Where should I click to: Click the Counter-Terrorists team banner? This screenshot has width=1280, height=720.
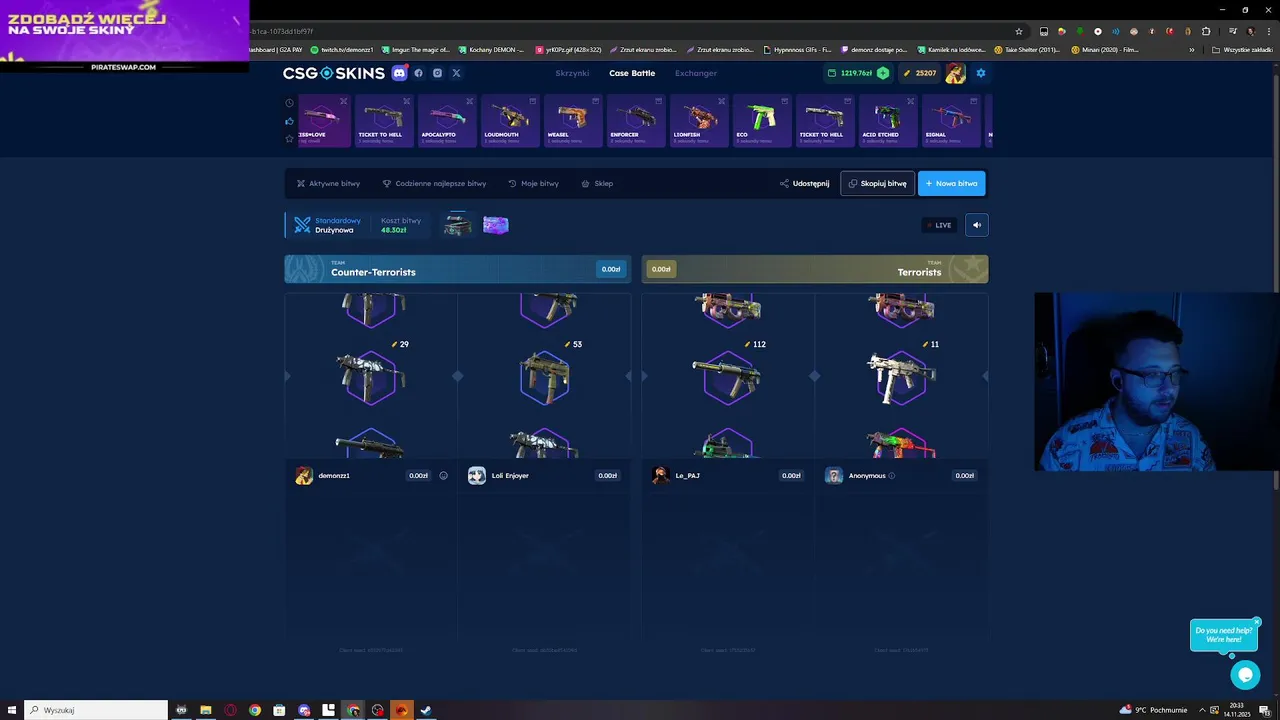click(458, 269)
